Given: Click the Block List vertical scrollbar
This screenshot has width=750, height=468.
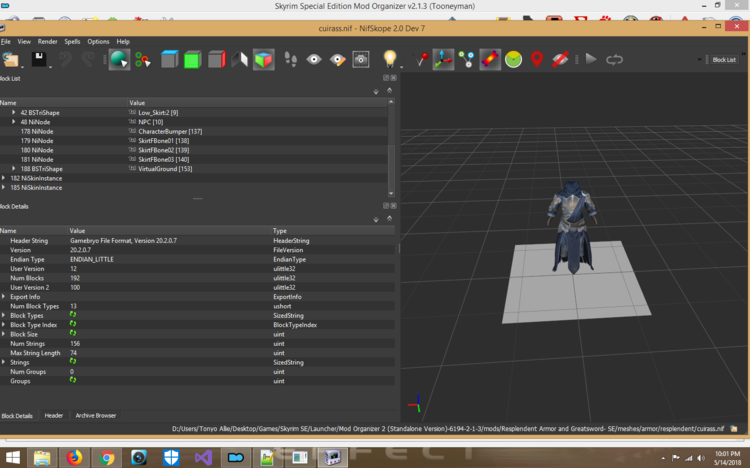Looking at the screenshot, I should click(391, 147).
